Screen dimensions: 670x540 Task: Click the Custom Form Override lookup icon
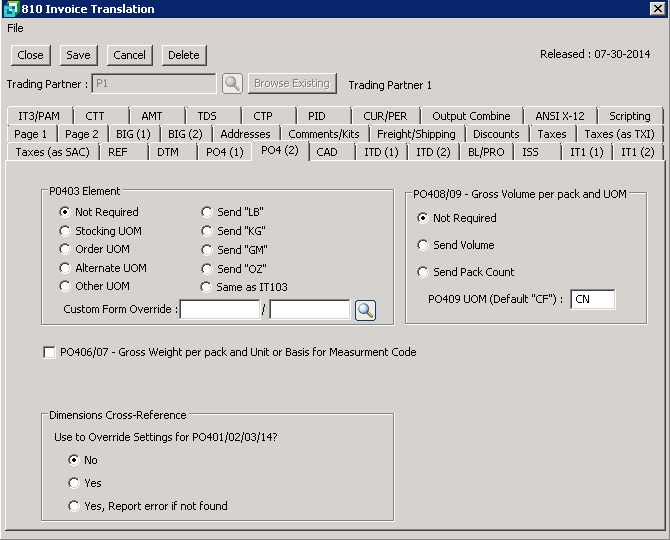tap(365, 310)
